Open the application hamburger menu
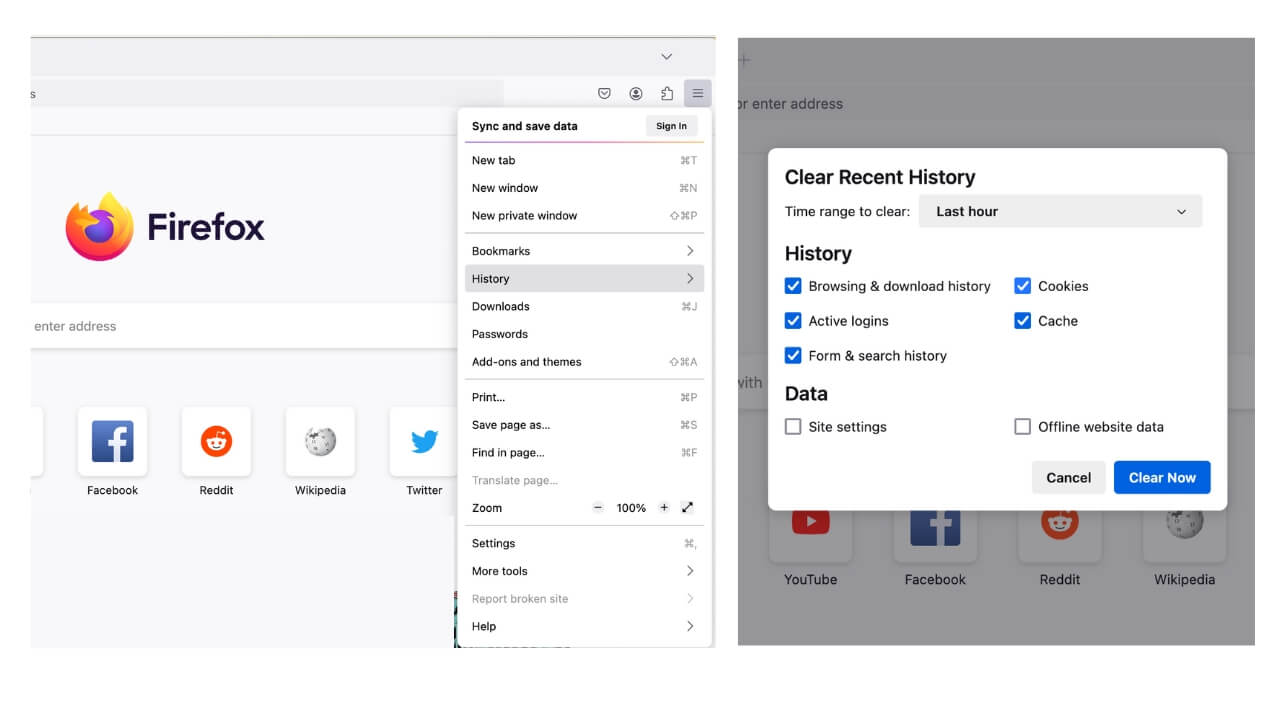1280x720 pixels. [698, 92]
